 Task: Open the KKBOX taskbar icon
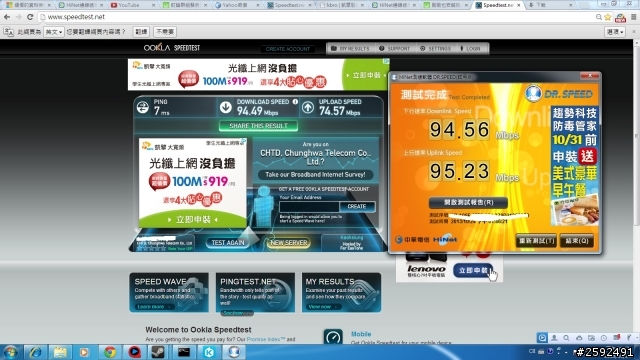coord(209,352)
